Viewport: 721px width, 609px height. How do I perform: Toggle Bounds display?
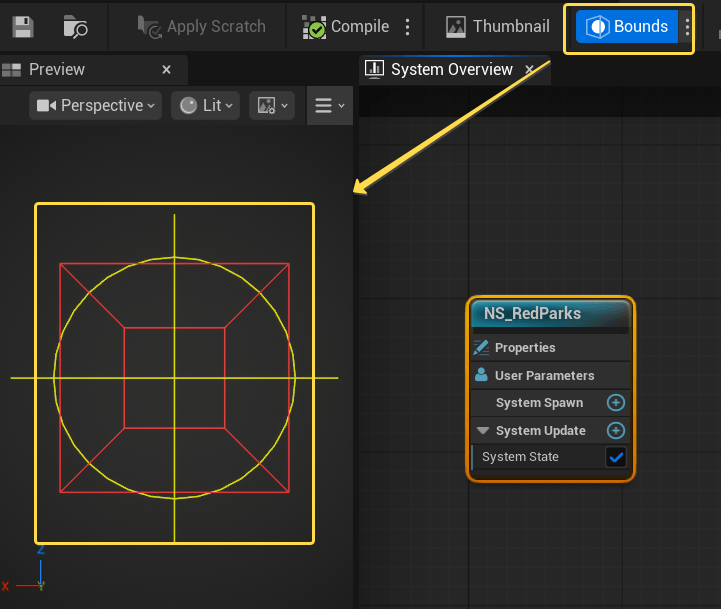click(x=626, y=27)
